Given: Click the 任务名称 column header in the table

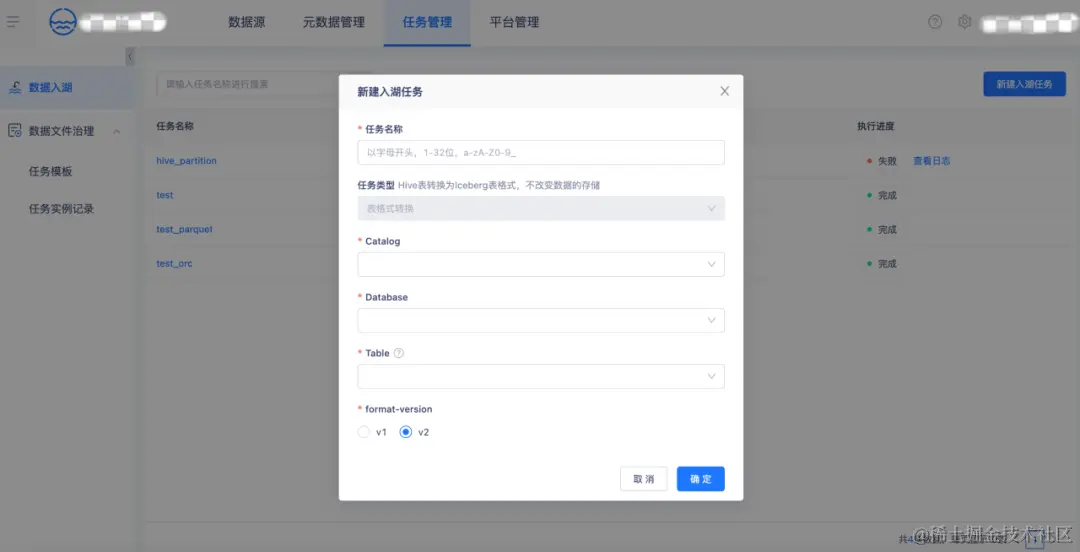Looking at the screenshot, I should click(x=175, y=126).
